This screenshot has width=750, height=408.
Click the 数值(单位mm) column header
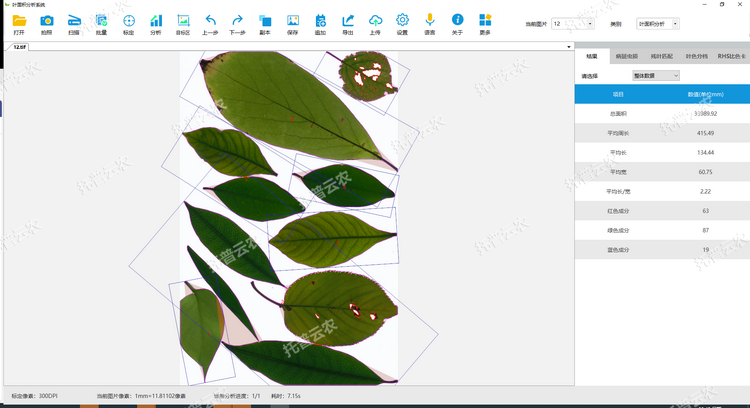(x=705, y=94)
